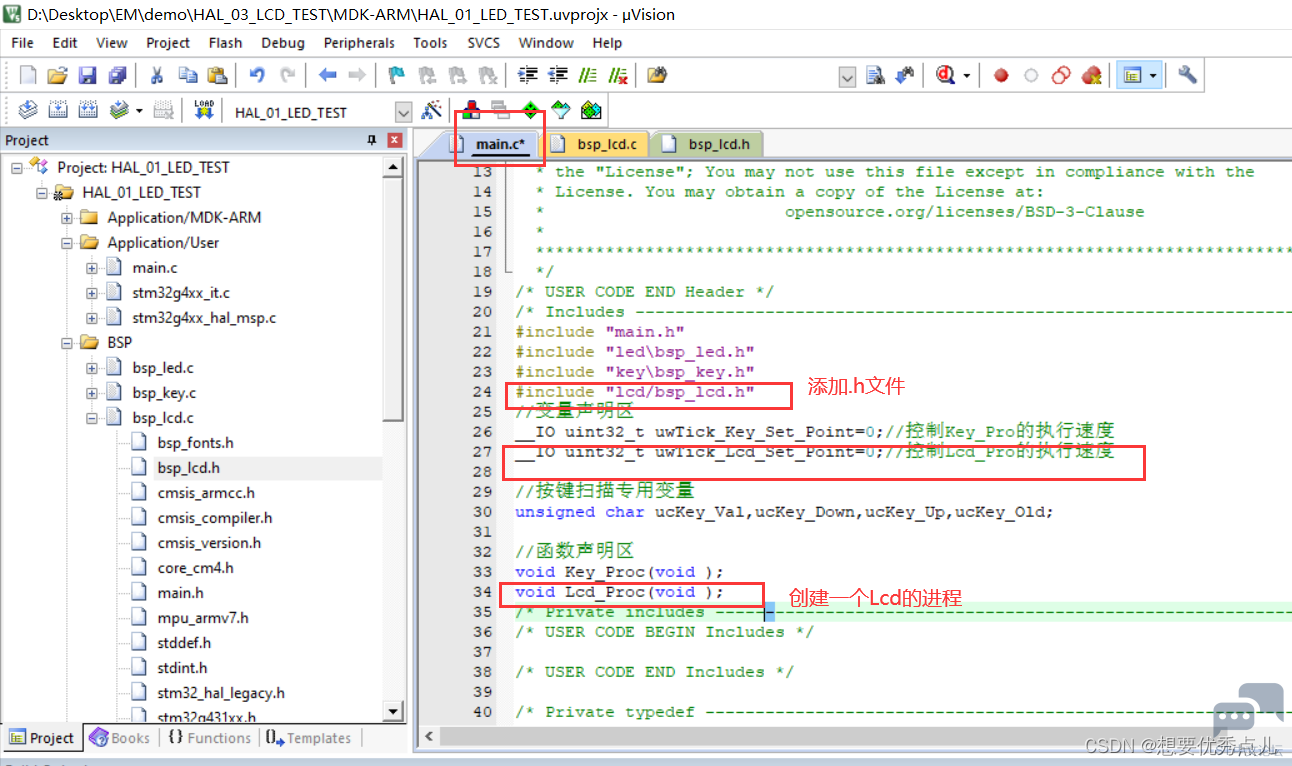Disable all breakpoints icon
1292x766 pixels.
click(1061, 75)
